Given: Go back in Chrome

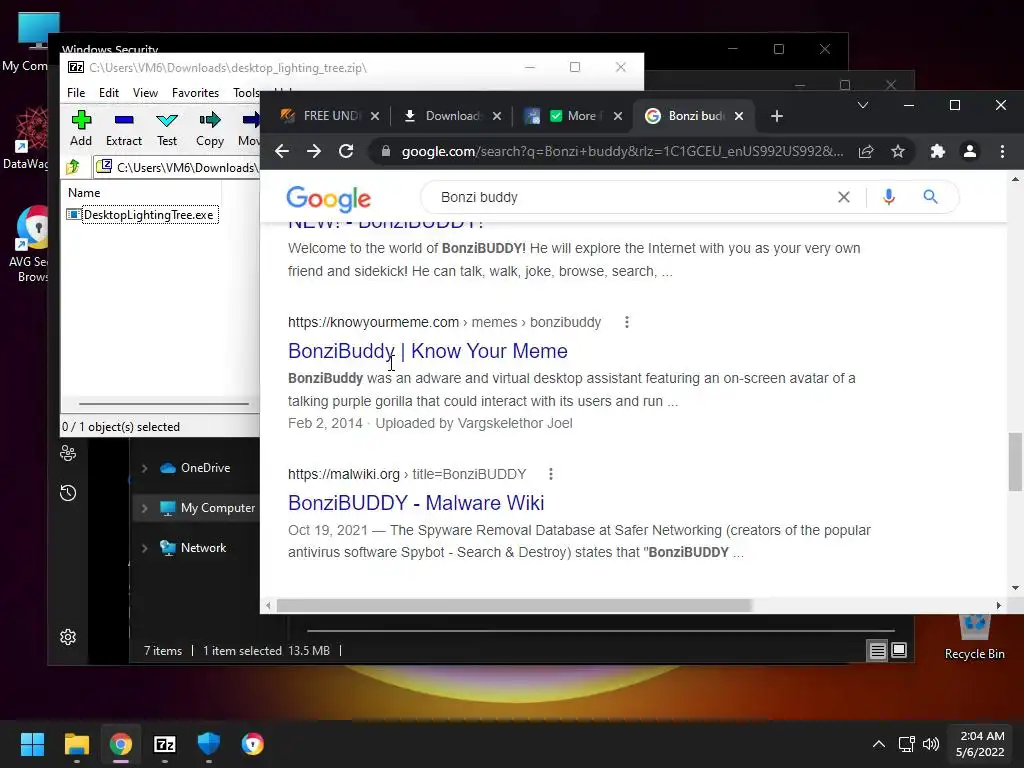Looking at the screenshot, I should point(282,152).
